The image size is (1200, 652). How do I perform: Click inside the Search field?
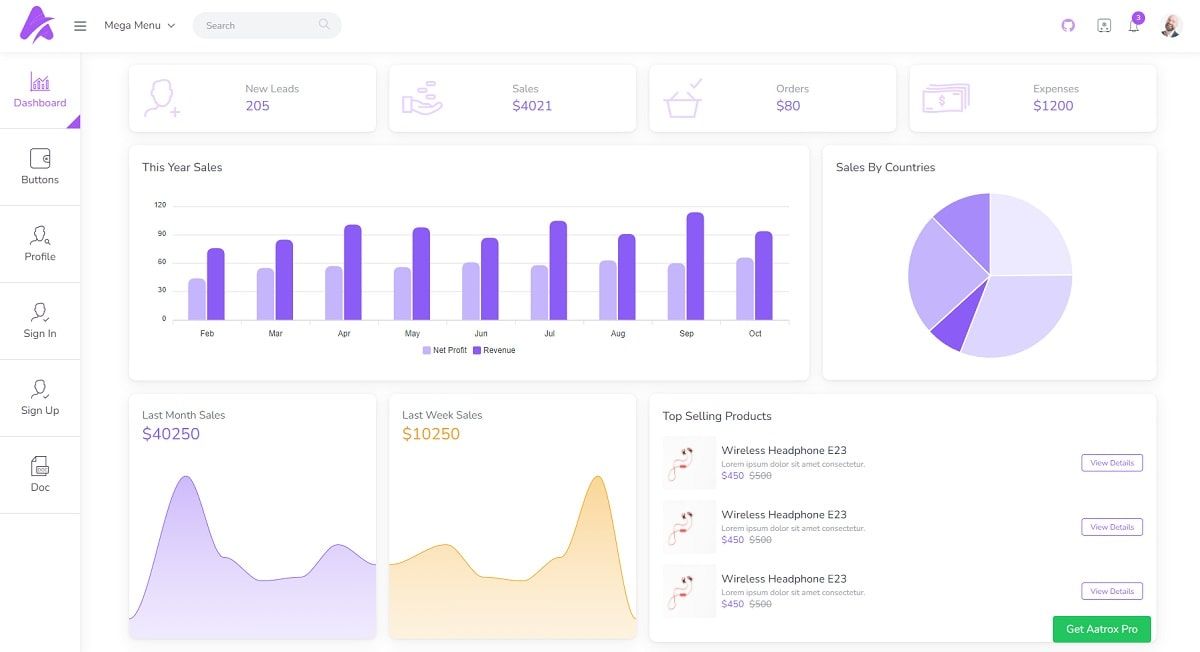click(265, 24)
